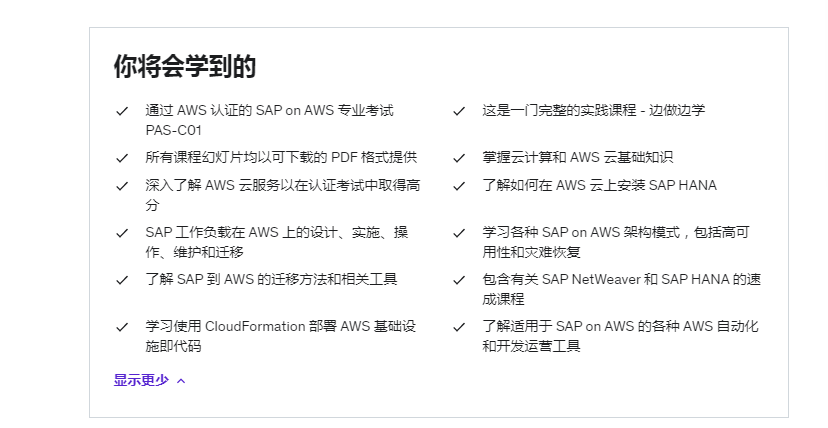The image size is (828, 428).
Task: Click text 了解如何在 AWS 云上安装 SAP HANA
Action: coord(599,185)
